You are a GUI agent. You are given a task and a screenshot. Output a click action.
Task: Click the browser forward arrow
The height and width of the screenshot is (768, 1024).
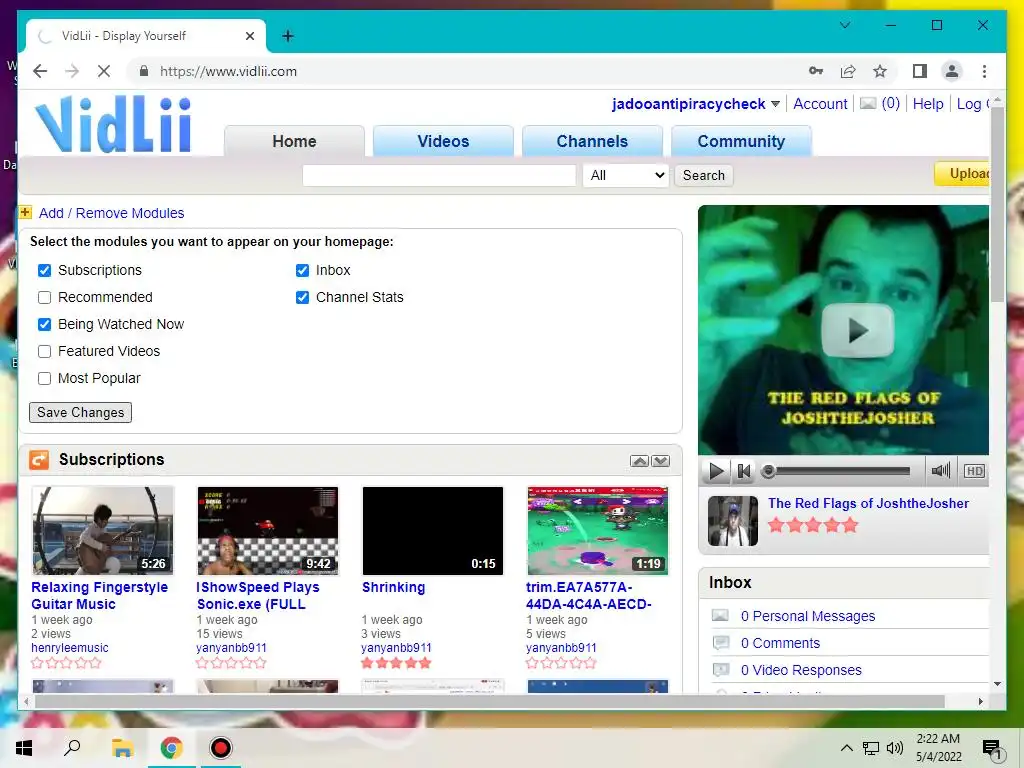(72, 71)
